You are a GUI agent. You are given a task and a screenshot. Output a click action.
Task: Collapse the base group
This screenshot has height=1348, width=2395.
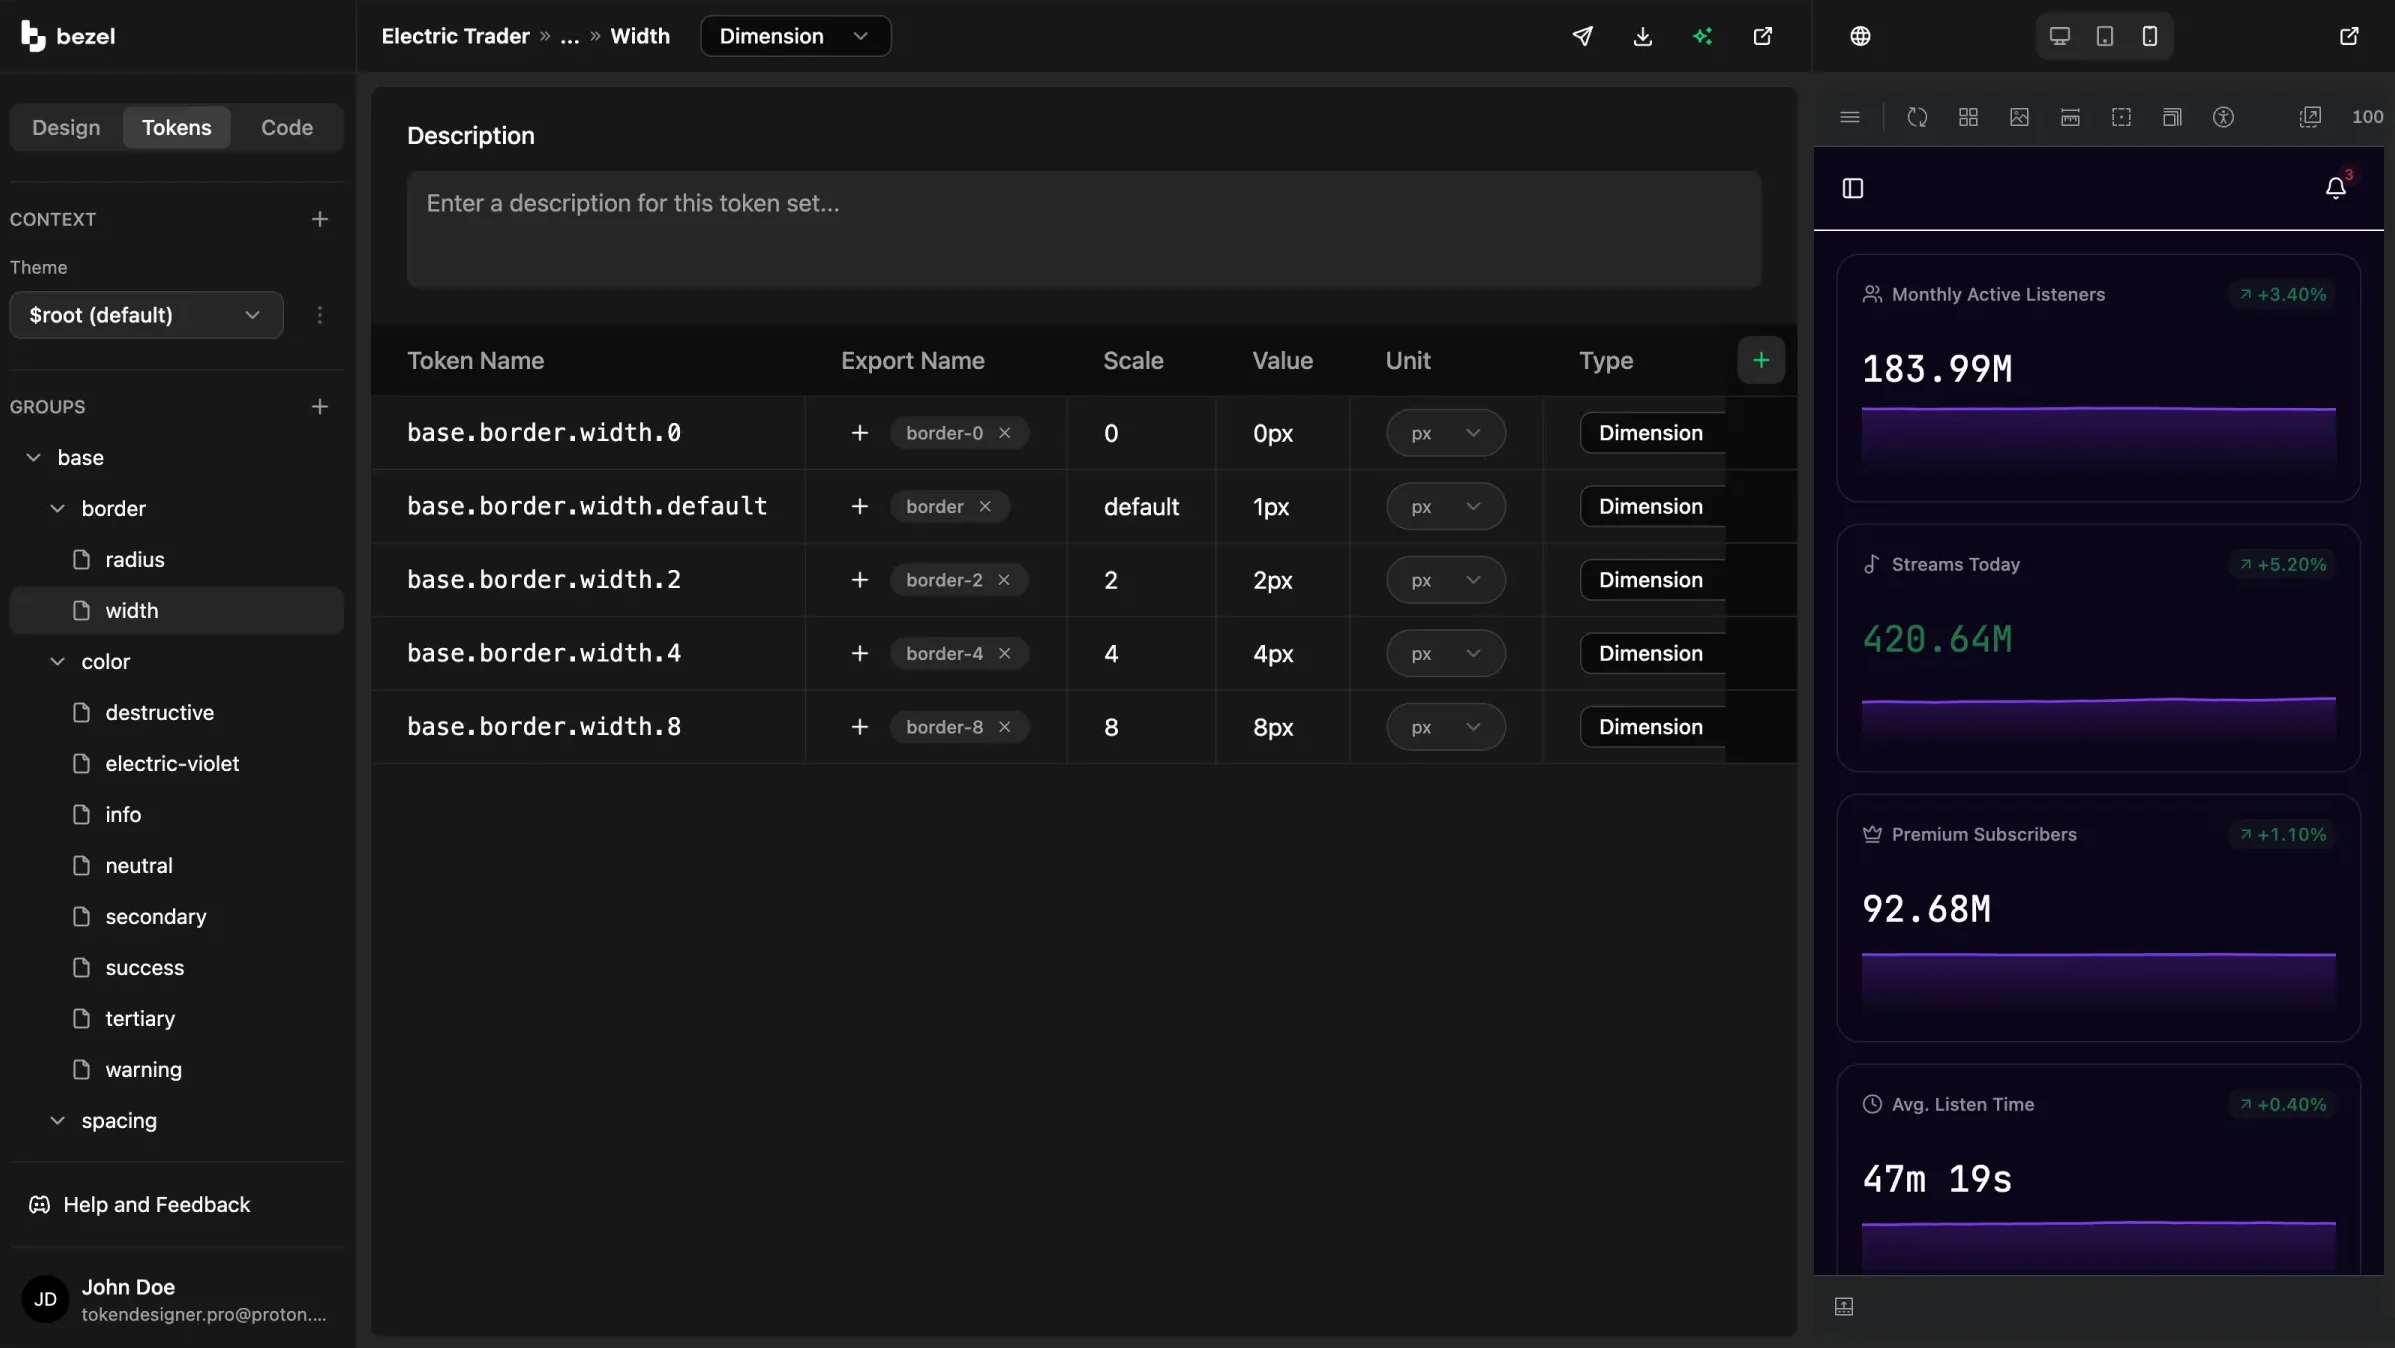click(x=33, y=457)
